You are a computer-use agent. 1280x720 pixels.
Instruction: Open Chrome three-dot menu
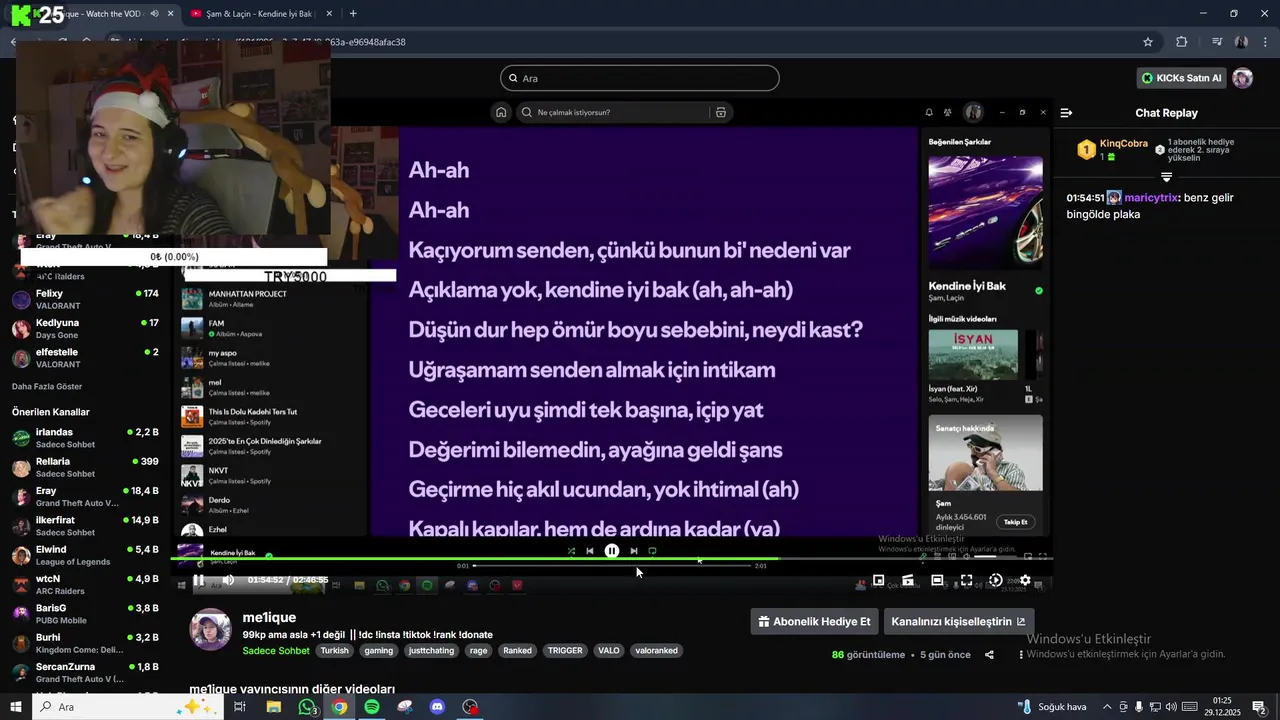pos(1264,42)
